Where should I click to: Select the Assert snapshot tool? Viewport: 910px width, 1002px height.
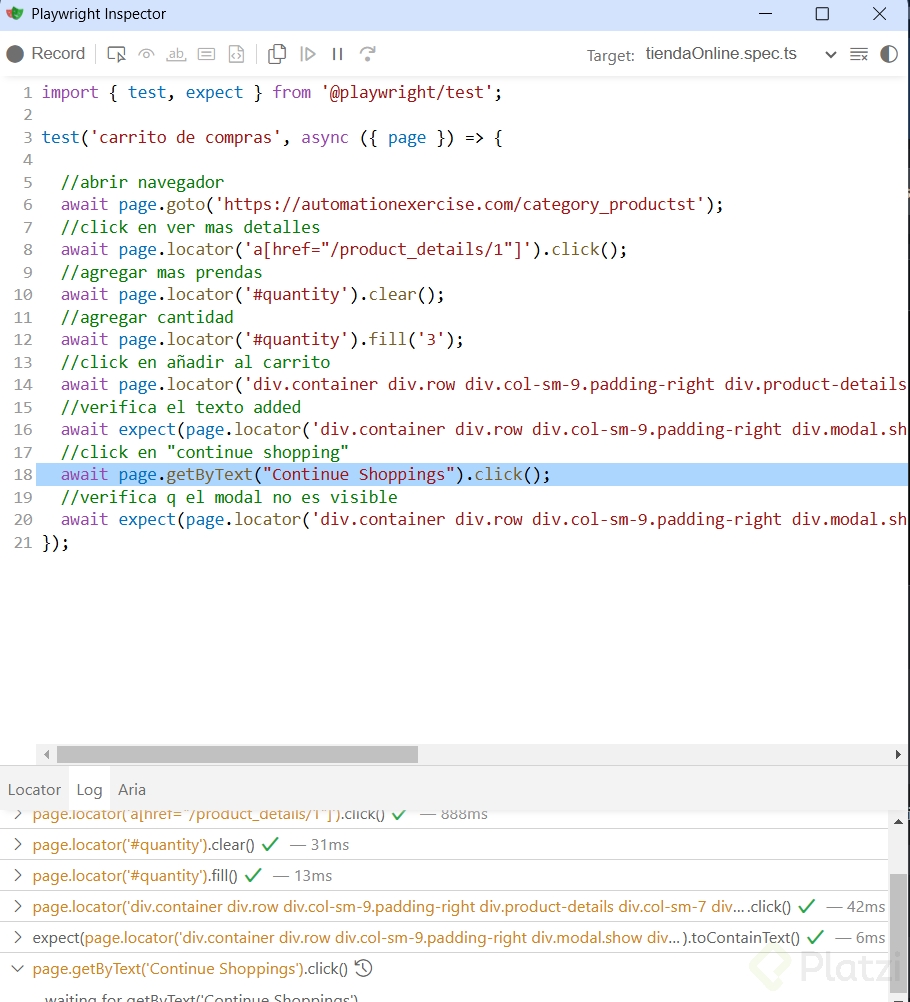pyautogui.click(x=236, y=54)
